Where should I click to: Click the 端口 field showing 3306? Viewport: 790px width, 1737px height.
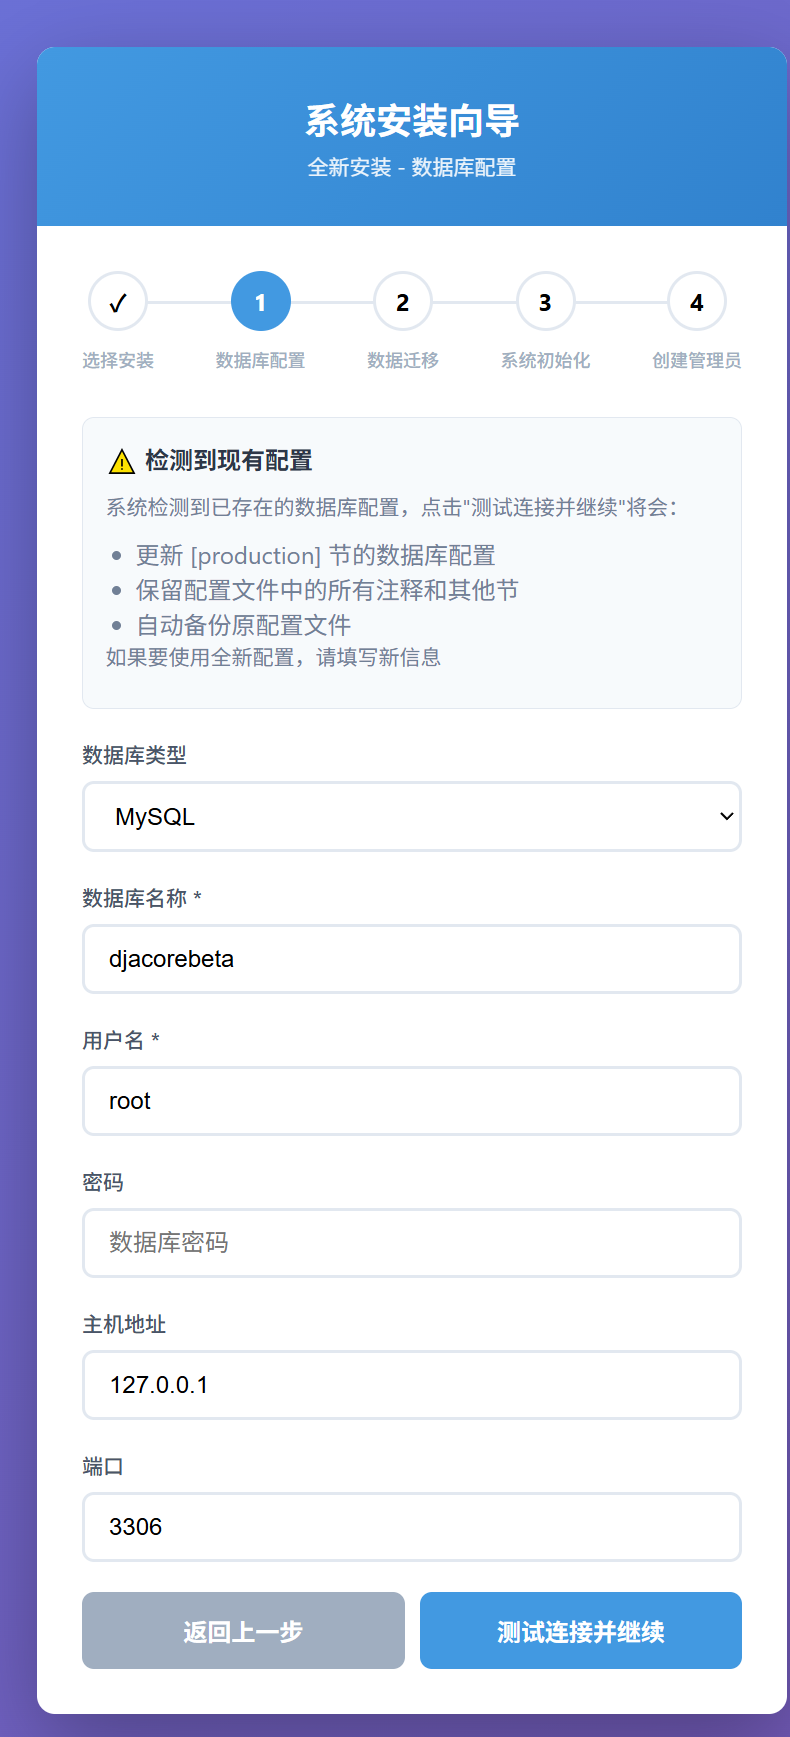click(x=411, y=1527)
